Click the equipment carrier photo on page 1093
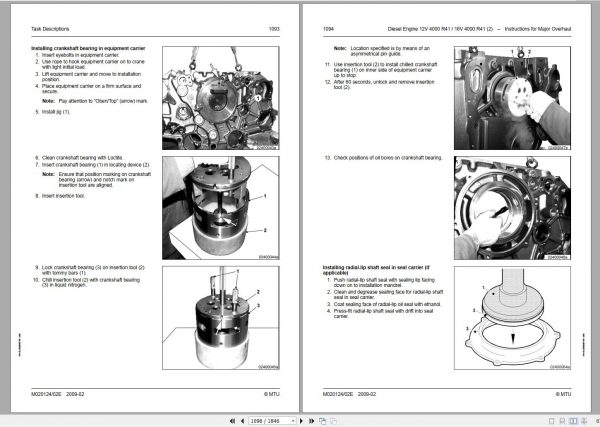The image size is (600, 427). click(221, 98)
